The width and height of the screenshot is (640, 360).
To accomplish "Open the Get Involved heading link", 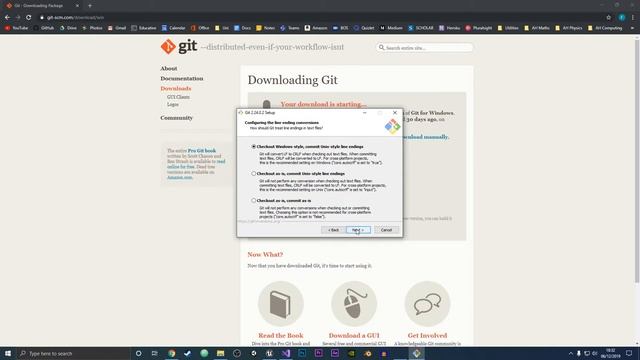I will point(427,336).
